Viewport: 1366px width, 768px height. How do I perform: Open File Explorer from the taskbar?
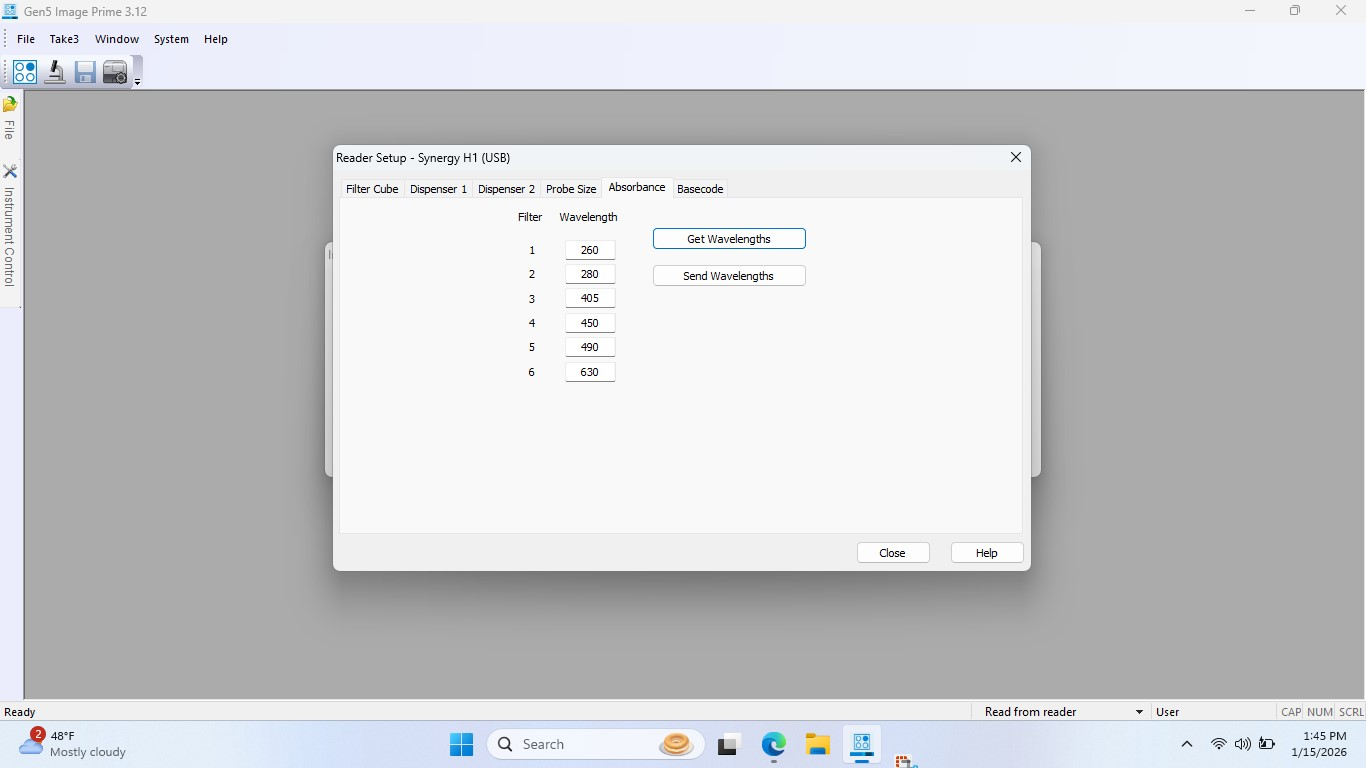(818, 744)
